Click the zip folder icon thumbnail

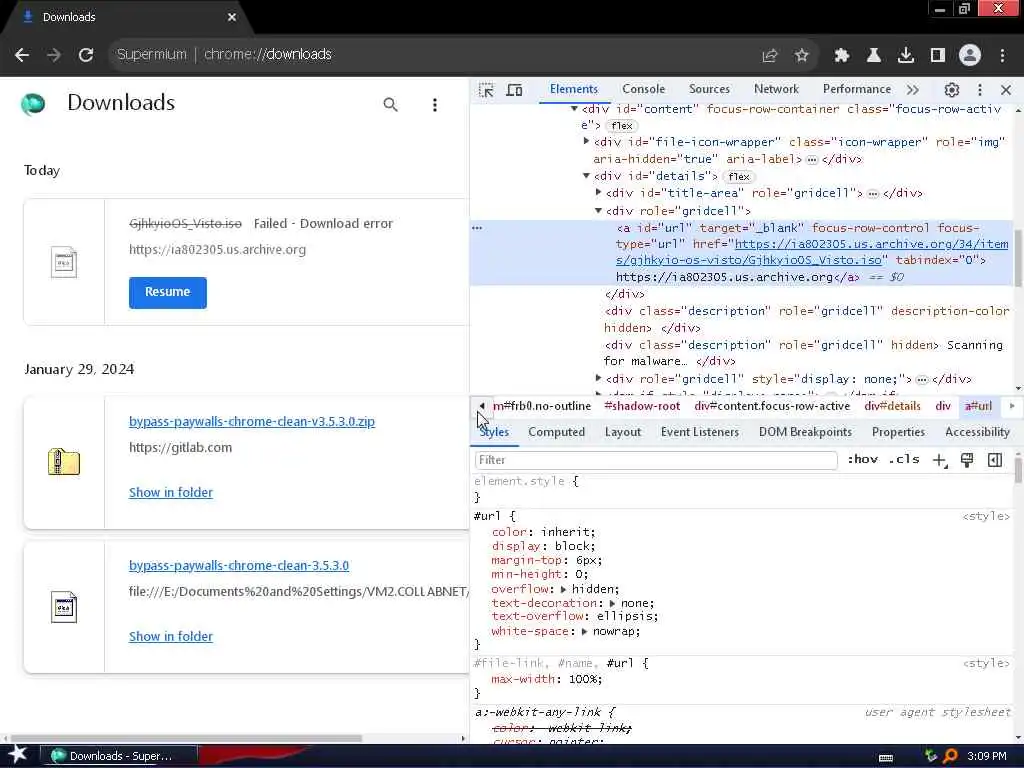point(64,462)
